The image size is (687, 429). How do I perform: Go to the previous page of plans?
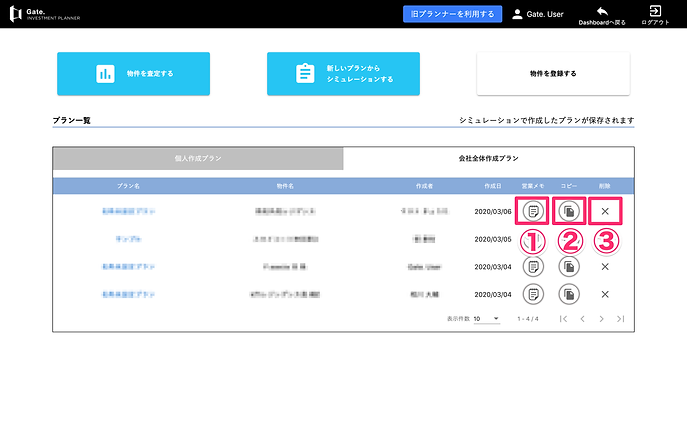(582, 319)
